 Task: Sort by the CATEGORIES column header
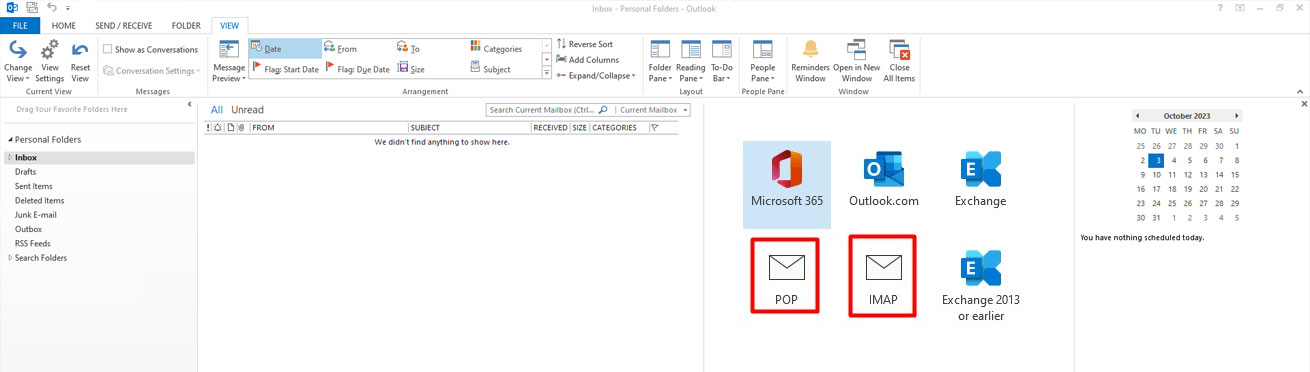619,128
